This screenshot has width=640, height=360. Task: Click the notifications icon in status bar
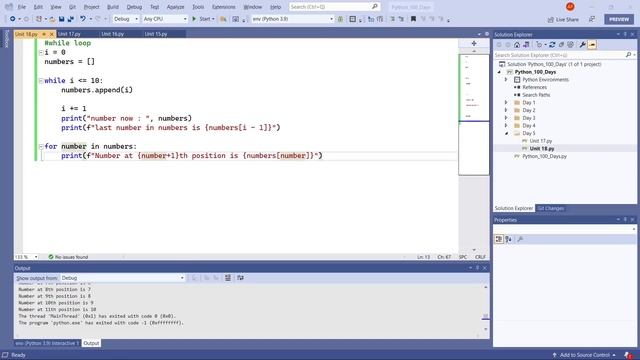[x=628, y=355]
